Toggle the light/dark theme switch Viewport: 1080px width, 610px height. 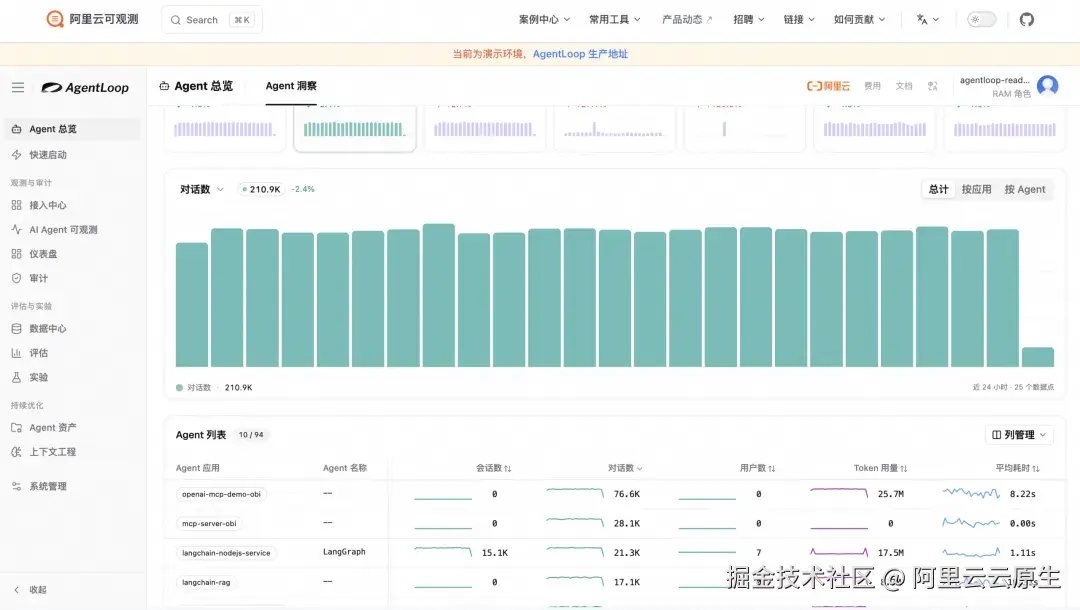pyautogui.click(x=982, y=19)
